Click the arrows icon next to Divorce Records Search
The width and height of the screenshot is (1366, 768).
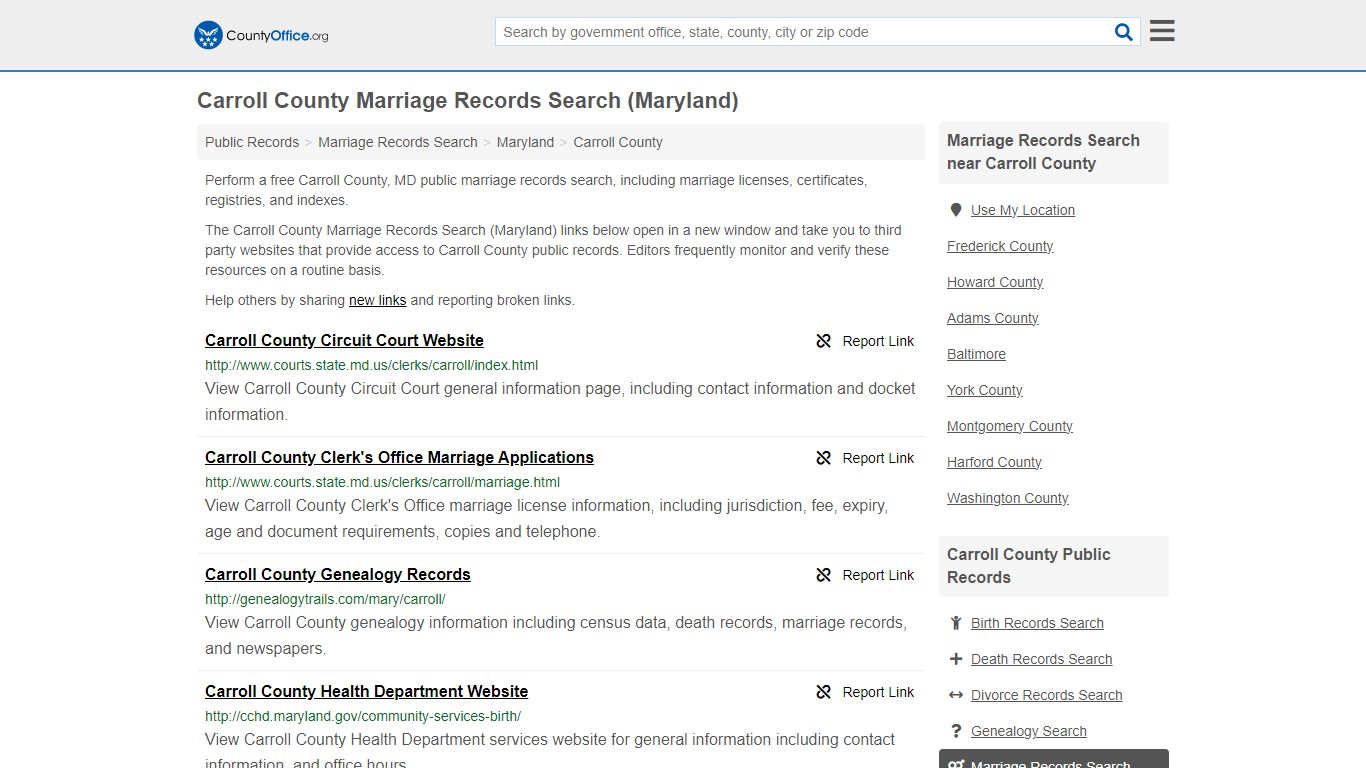[x=956, y=695]
